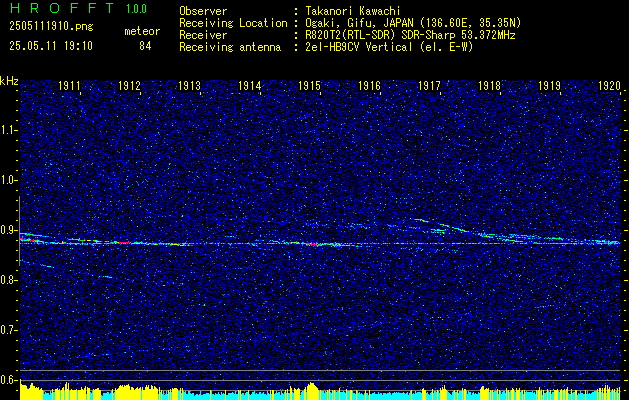The width and height of the screenshot is (629, 400).
Task: Click the 1912 time axis marker
Action: tap(130, 85)
